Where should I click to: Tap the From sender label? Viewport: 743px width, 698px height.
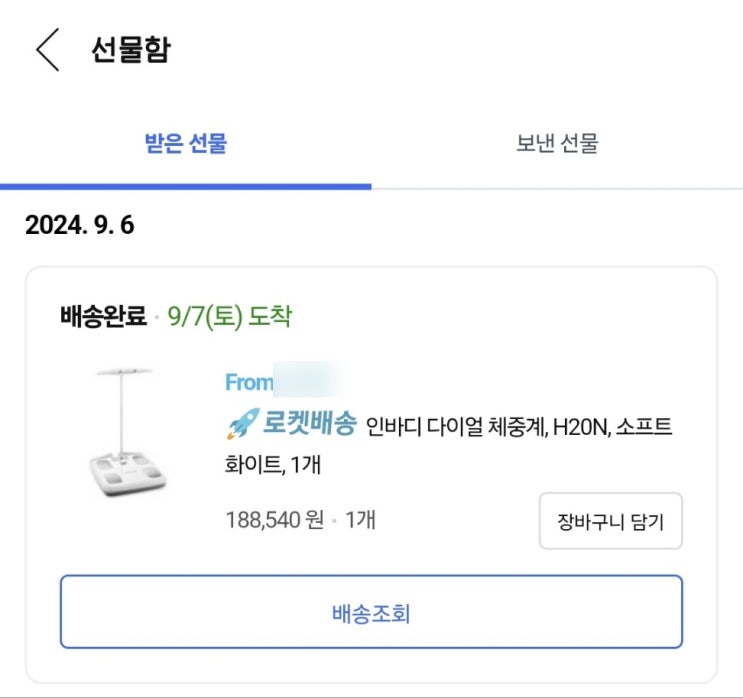248,382
